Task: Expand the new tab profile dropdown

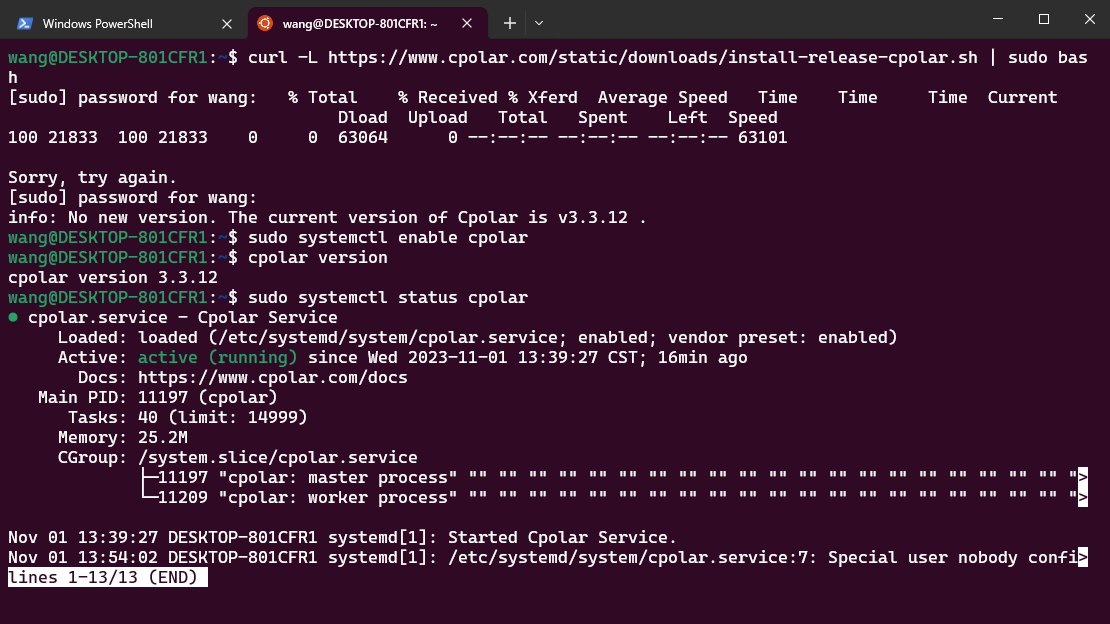Action: coord(539,23)
